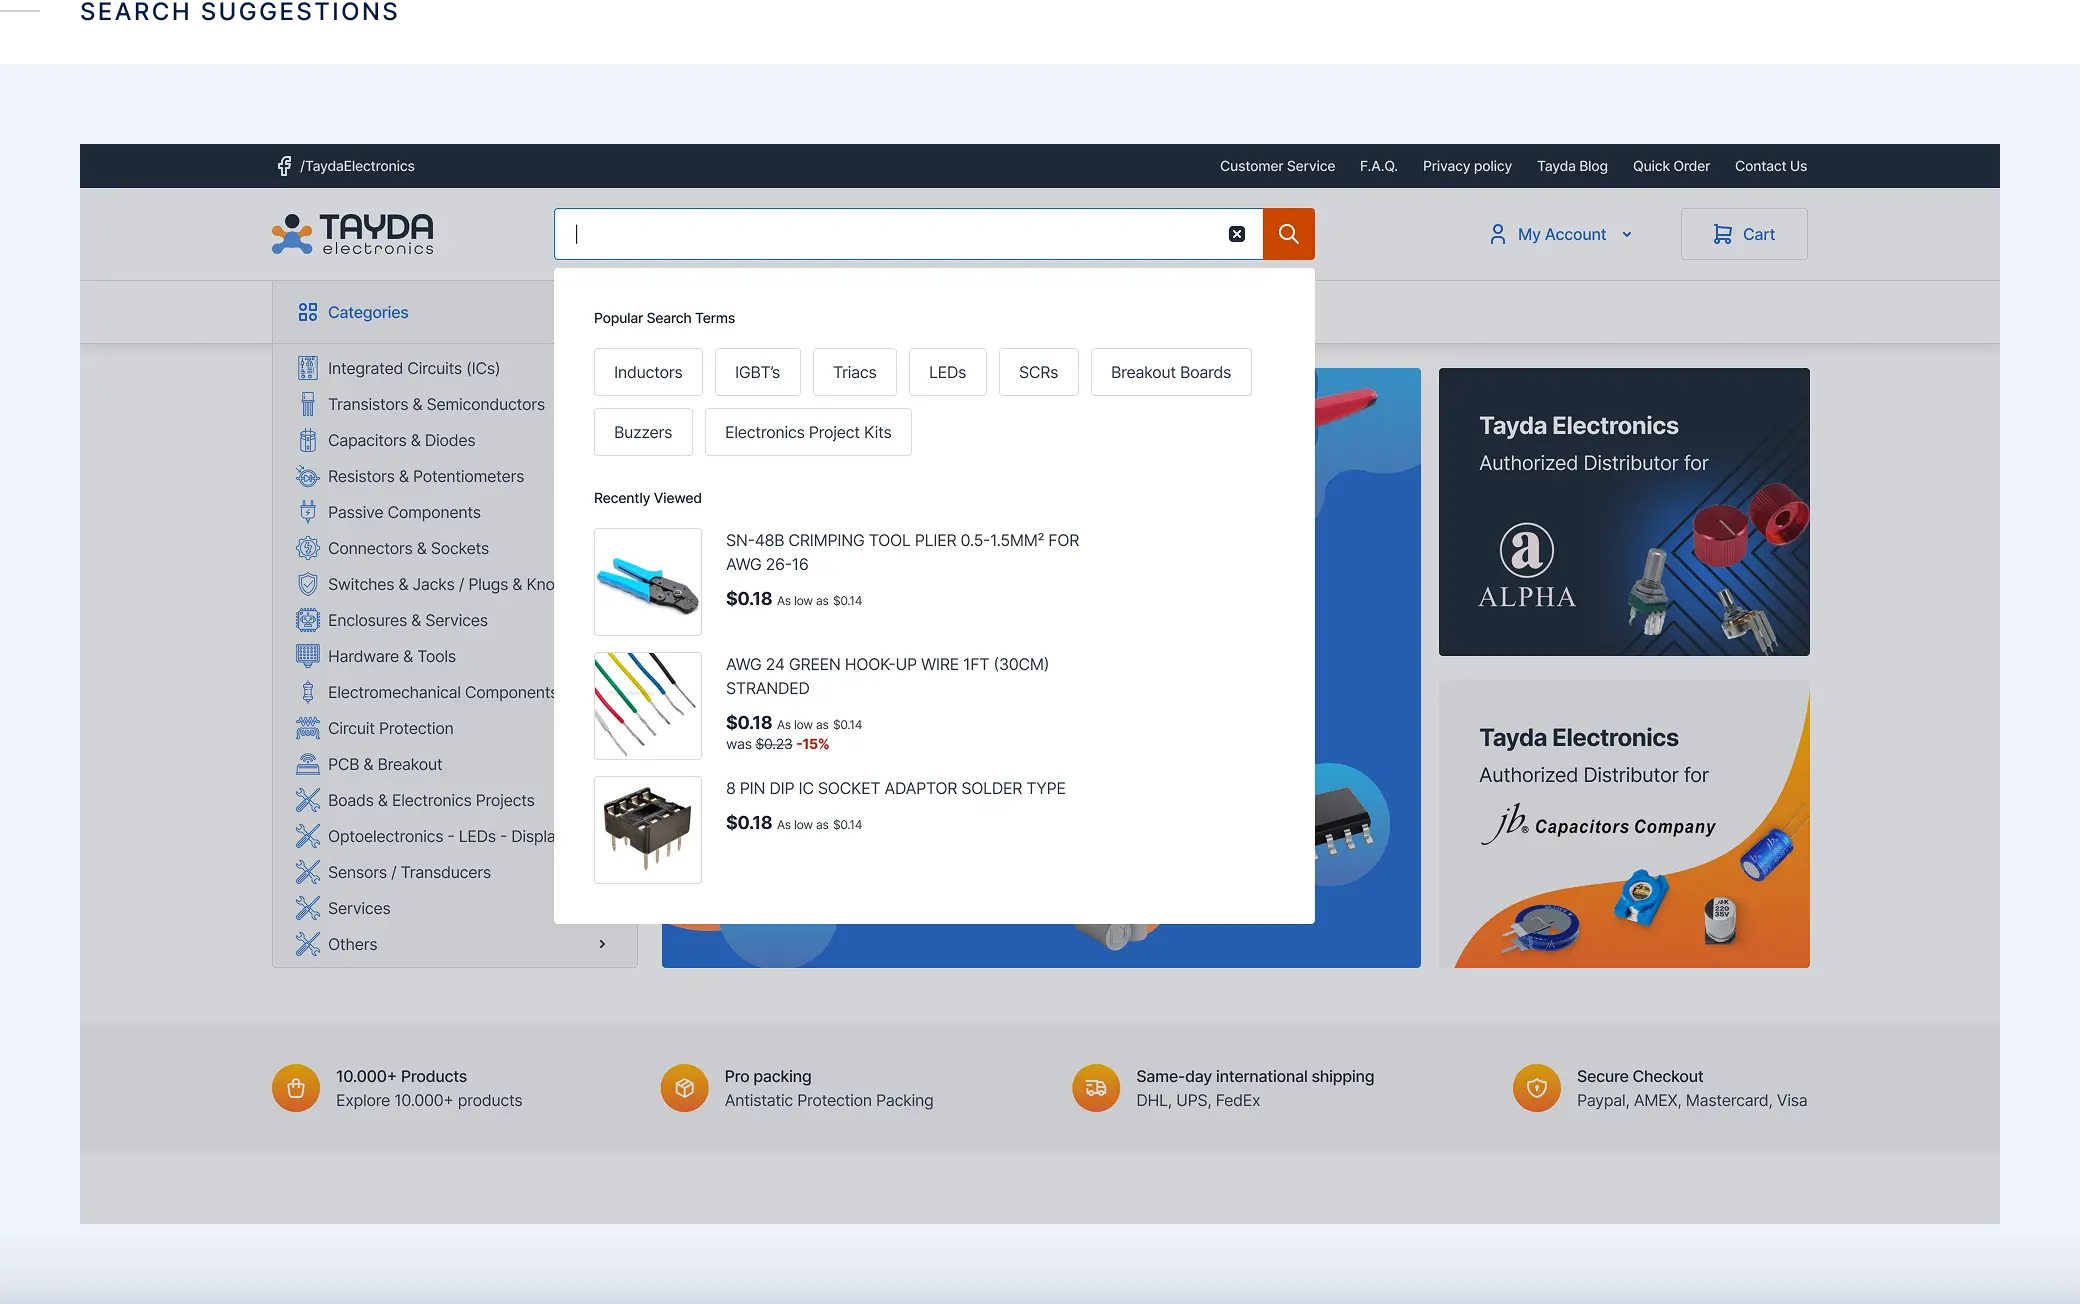Click the orange search magnifier button
The width and height of the screenshot is (2080, 1304).
1288,234
